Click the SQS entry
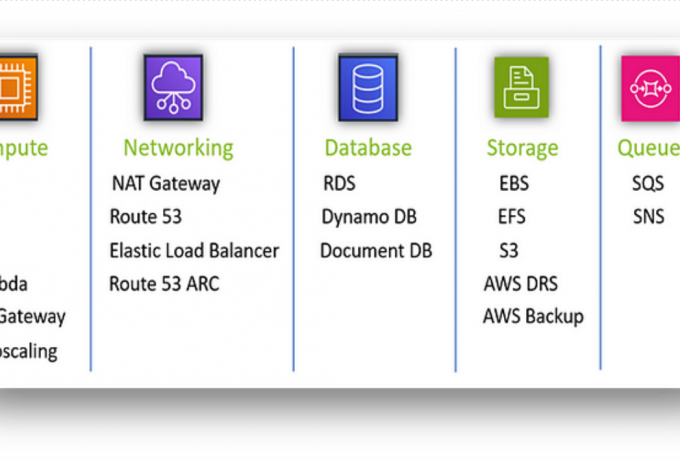680x460 pixels. tap(648, 183)
